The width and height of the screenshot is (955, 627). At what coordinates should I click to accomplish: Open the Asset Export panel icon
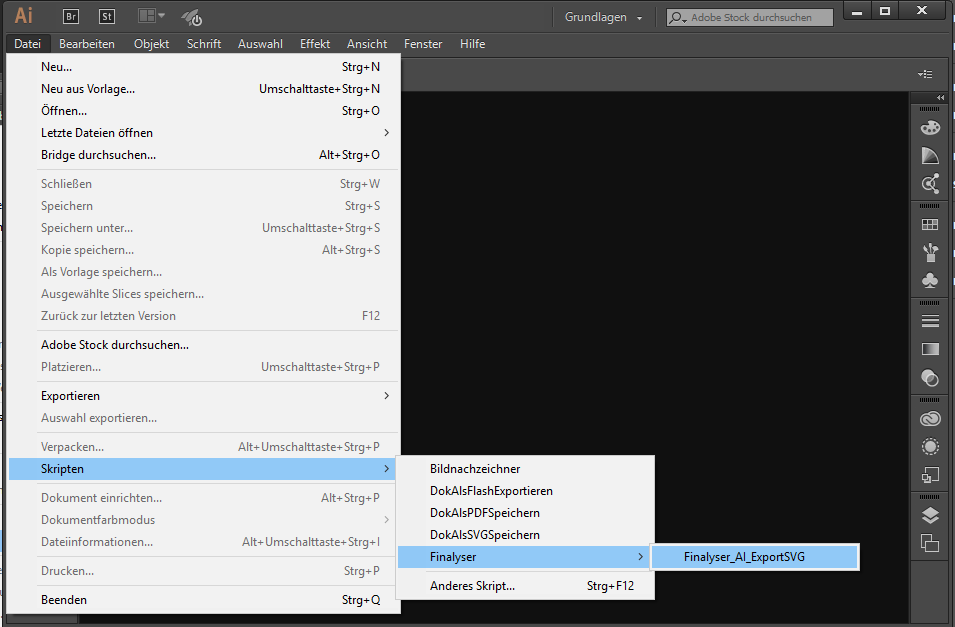930,475
